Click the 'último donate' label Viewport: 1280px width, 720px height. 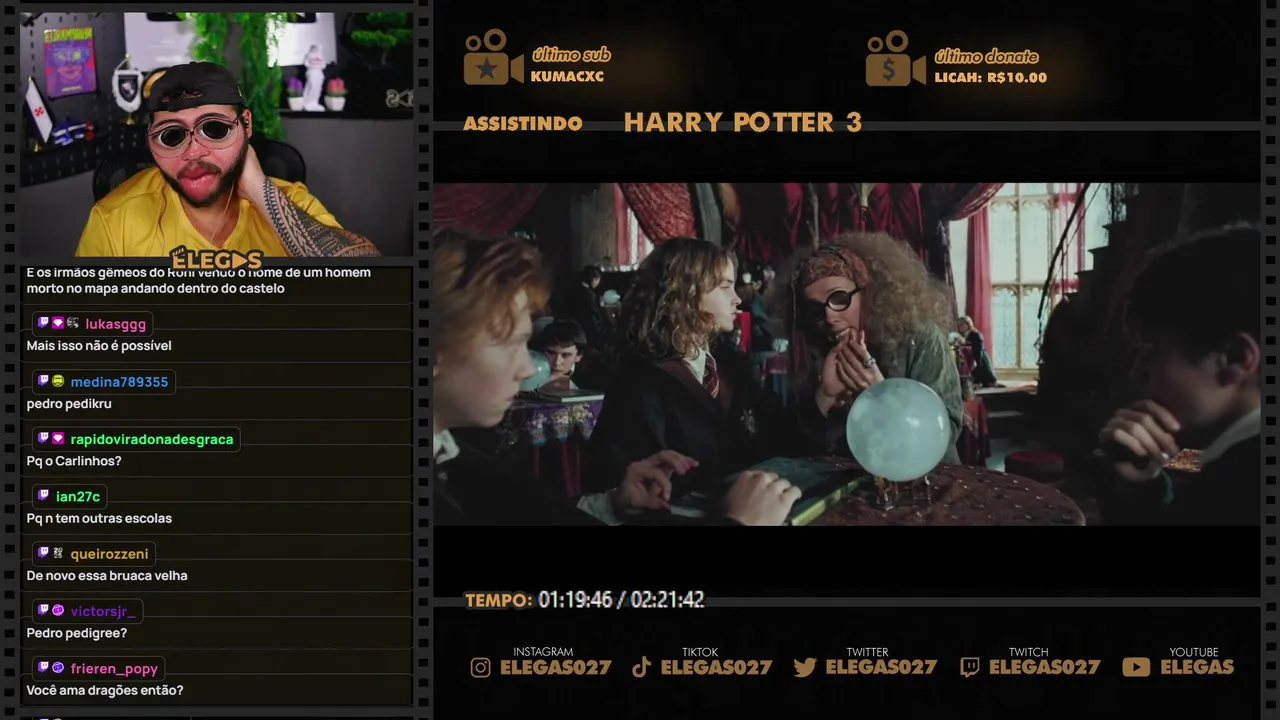(x=986, y=57)
